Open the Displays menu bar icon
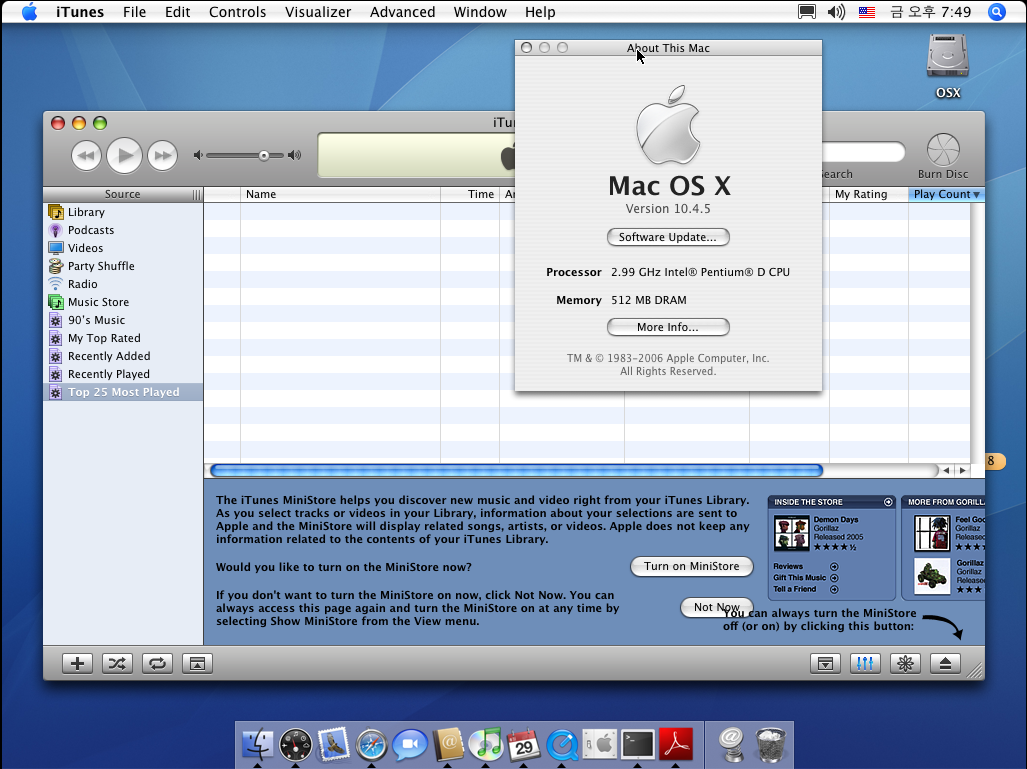Image resolution: width=1027 pixels, height=769 pixels. click(807, 12)
